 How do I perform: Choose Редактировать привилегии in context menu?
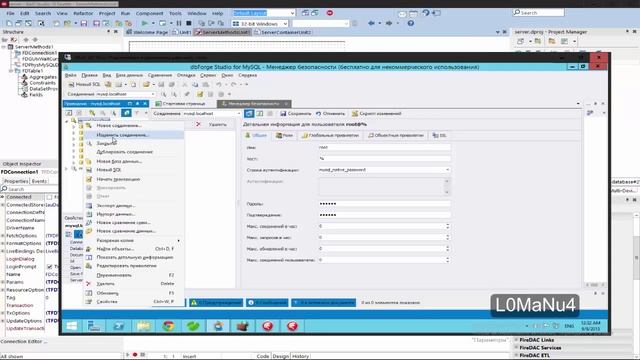click(135, 266)
